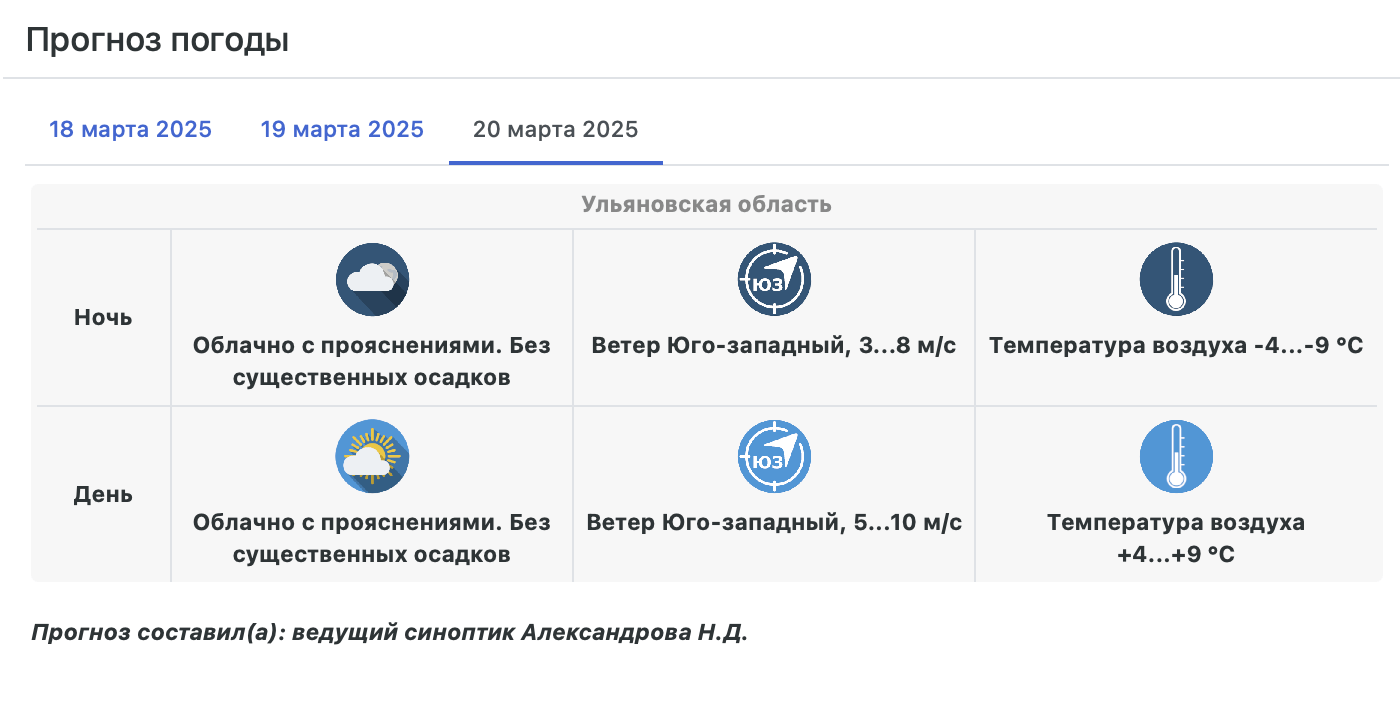1400x714 pixels.
Task: Click night temperature text -4...-9 °C
Action: click(x=1308, y=346)
